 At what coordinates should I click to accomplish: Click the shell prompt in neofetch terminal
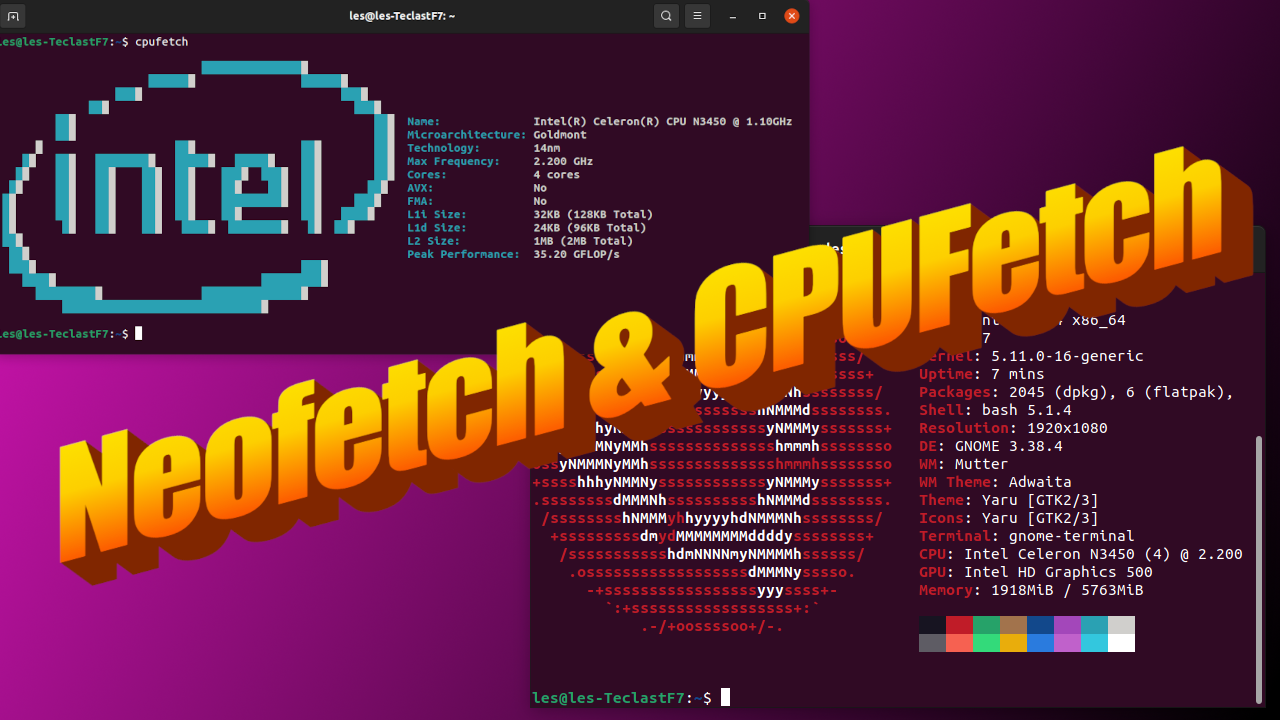coord(622,697)
